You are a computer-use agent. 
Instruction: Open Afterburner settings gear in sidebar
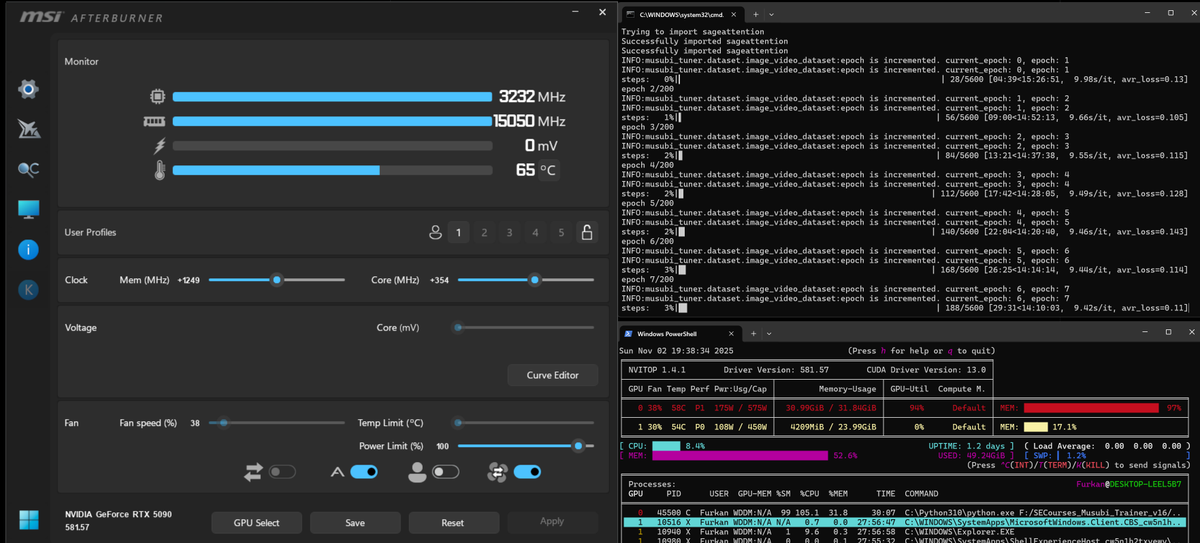pos(28,89)
